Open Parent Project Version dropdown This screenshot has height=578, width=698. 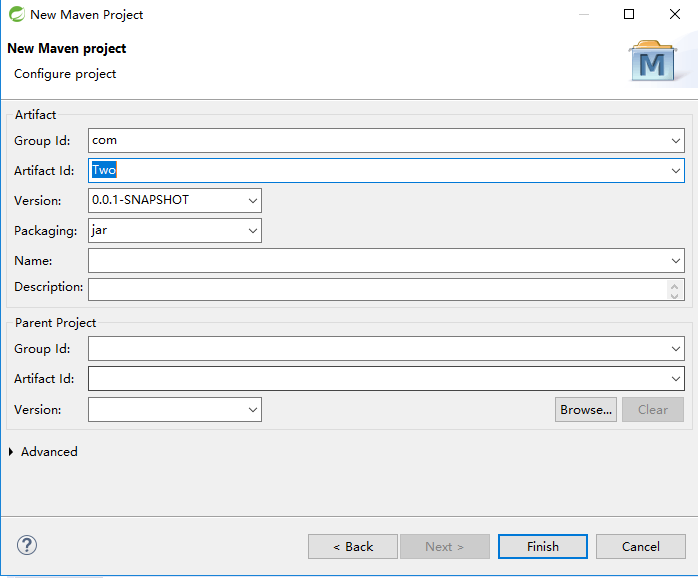click(x=252, y=410)
